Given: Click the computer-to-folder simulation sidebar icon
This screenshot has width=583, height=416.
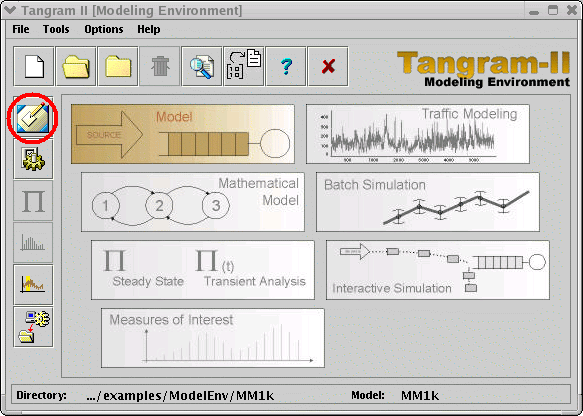Looking at the screenshot, I should pyautogui.click(x=33, y=327).
